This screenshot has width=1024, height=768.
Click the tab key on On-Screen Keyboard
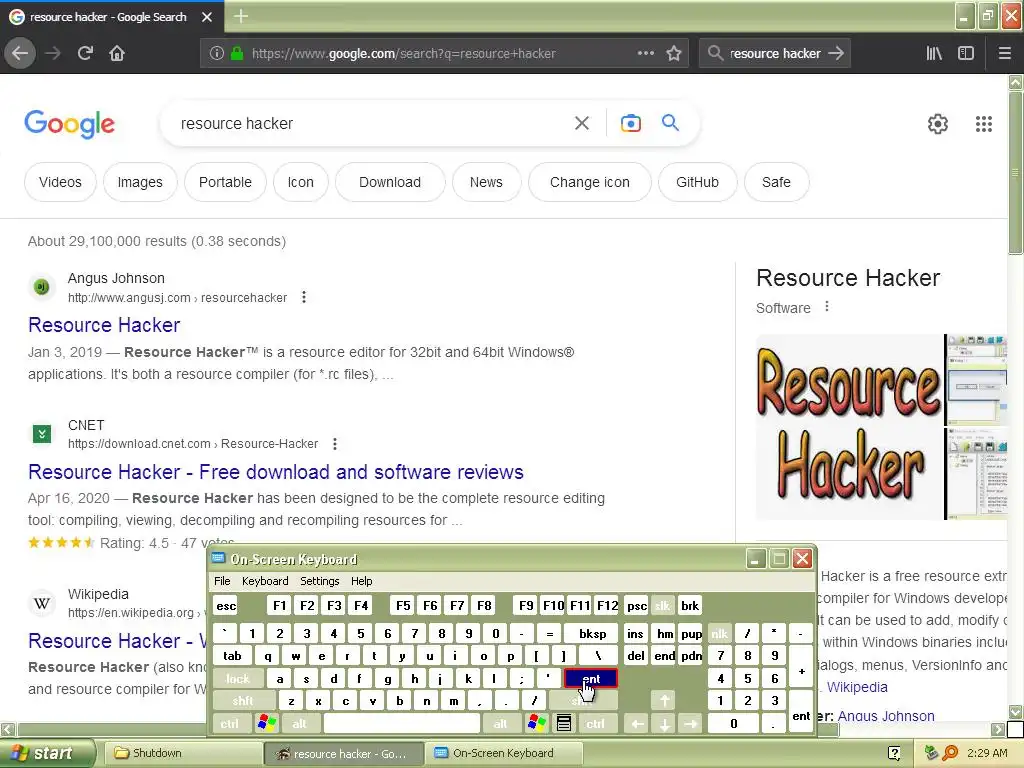(232, 656)
